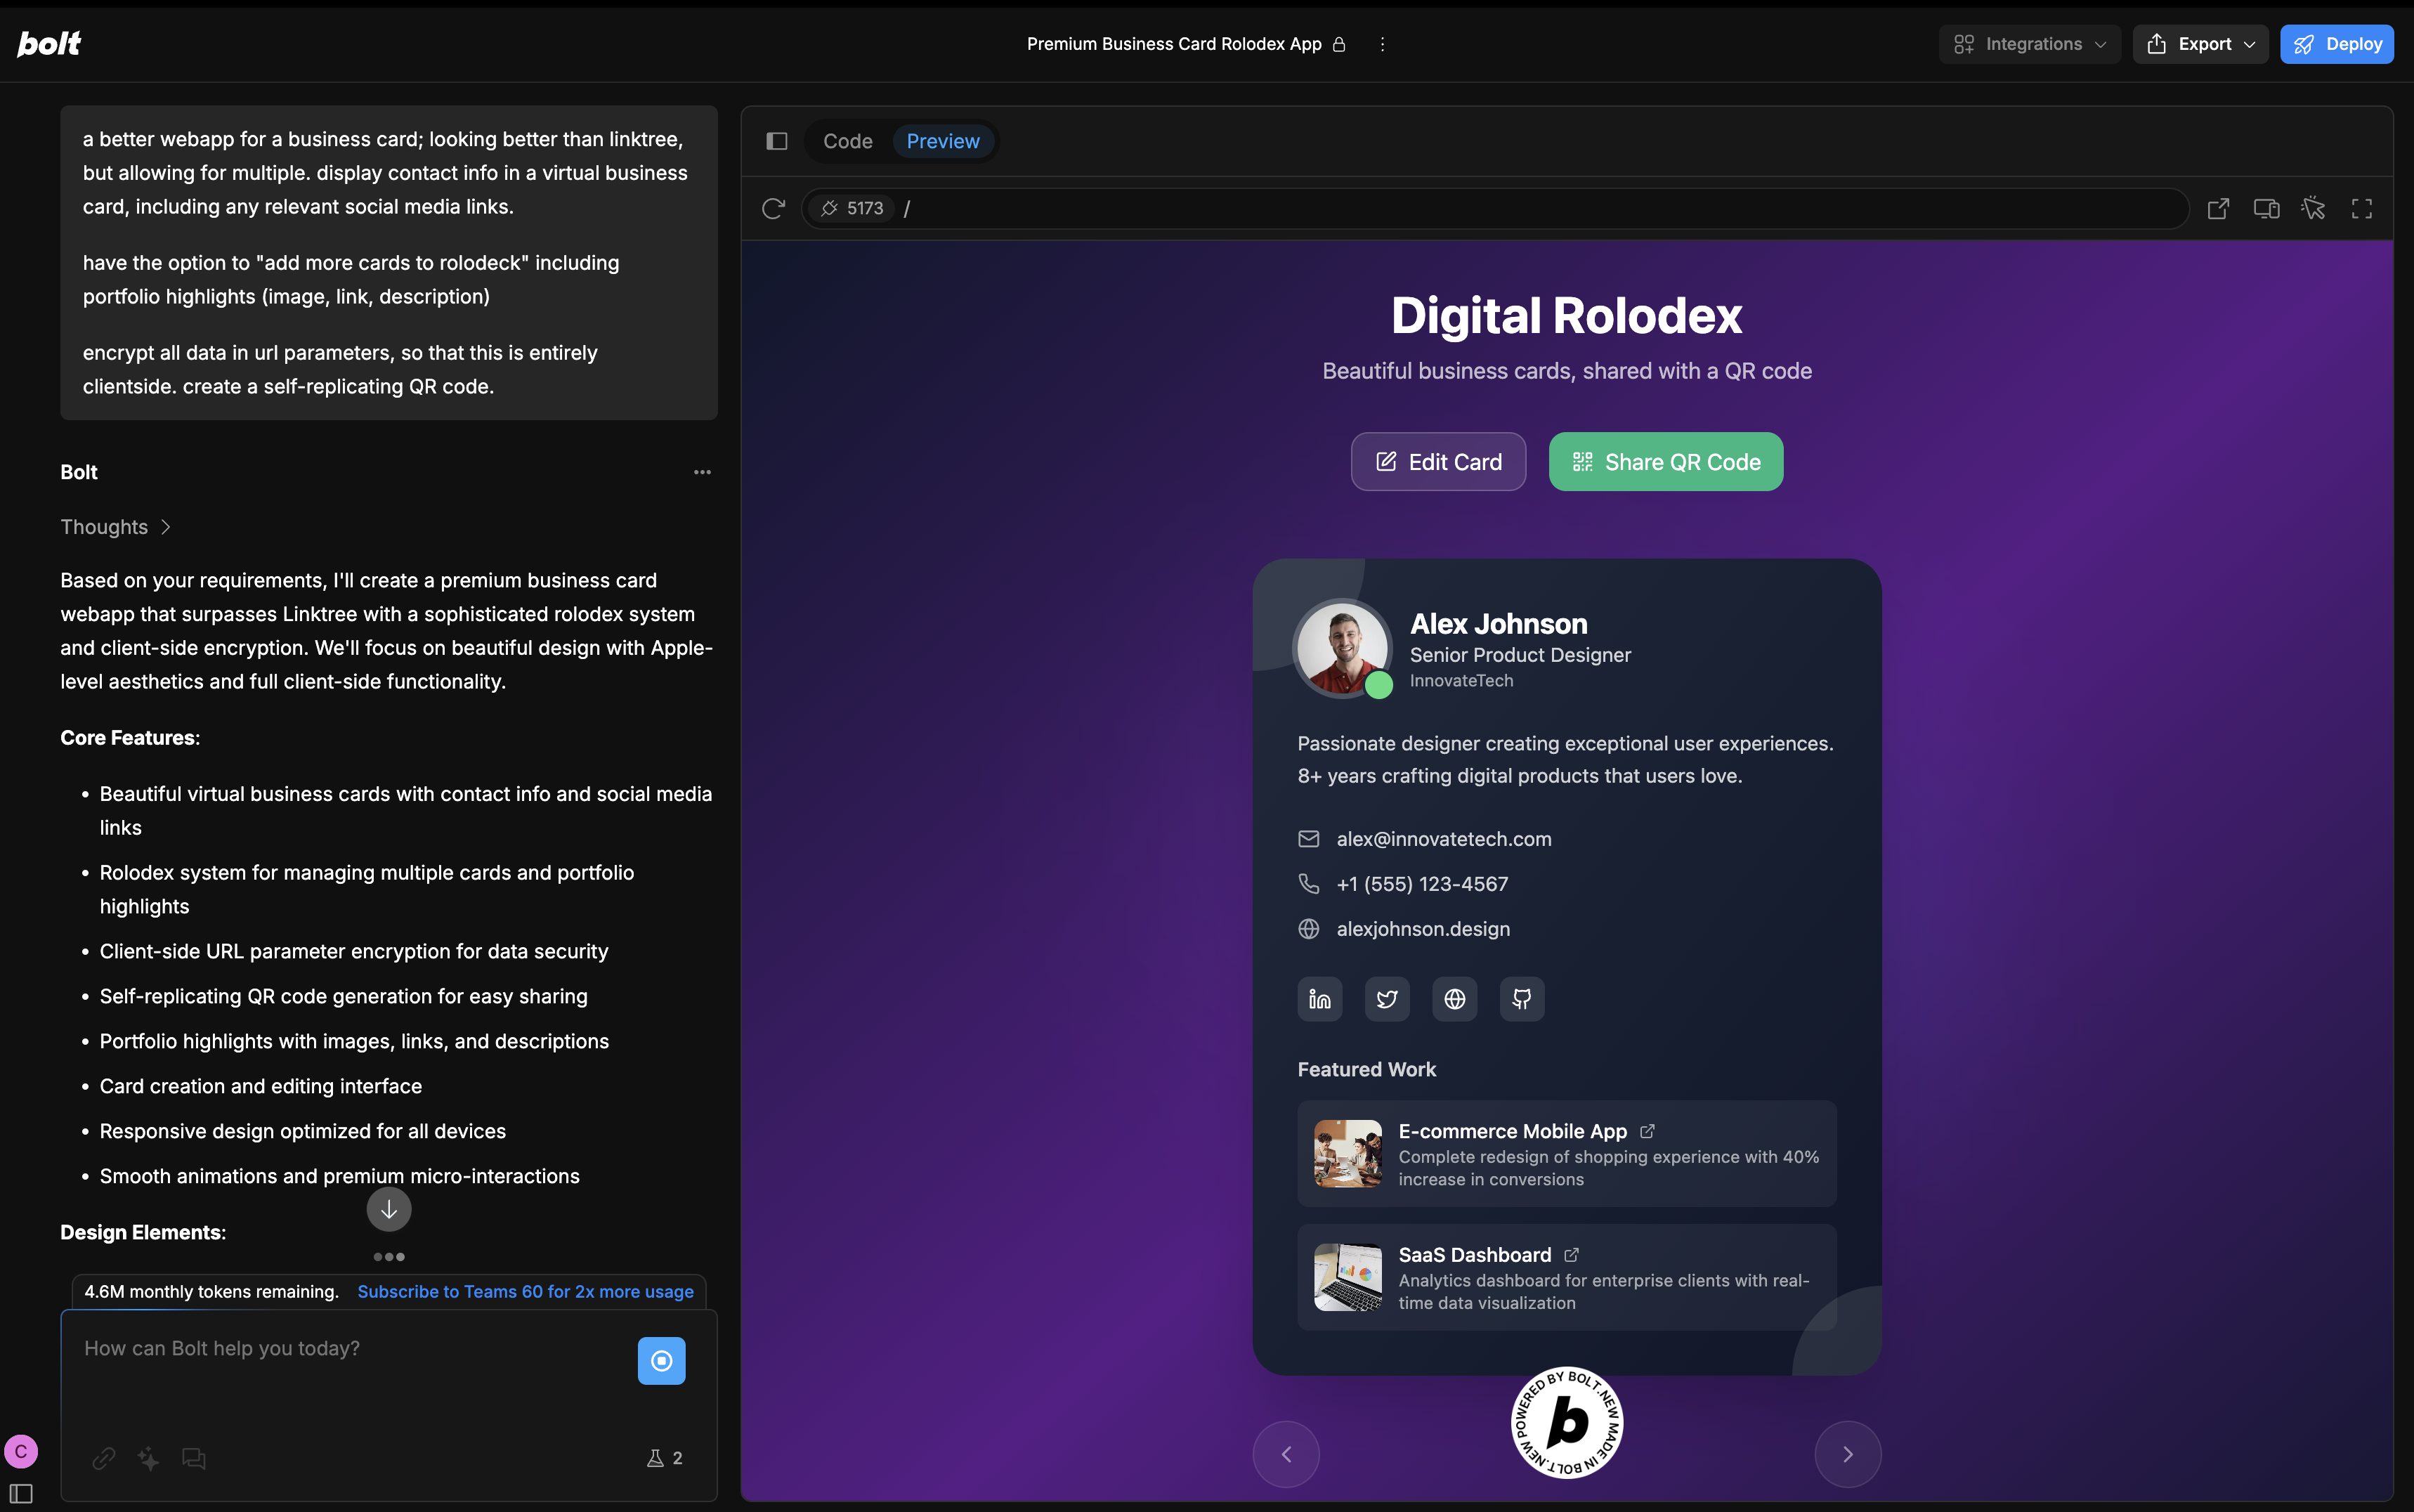Screen dimensions: 2414x1512
Task: Click Subscribe to Teams 60 link
Action: (525, 1291)
